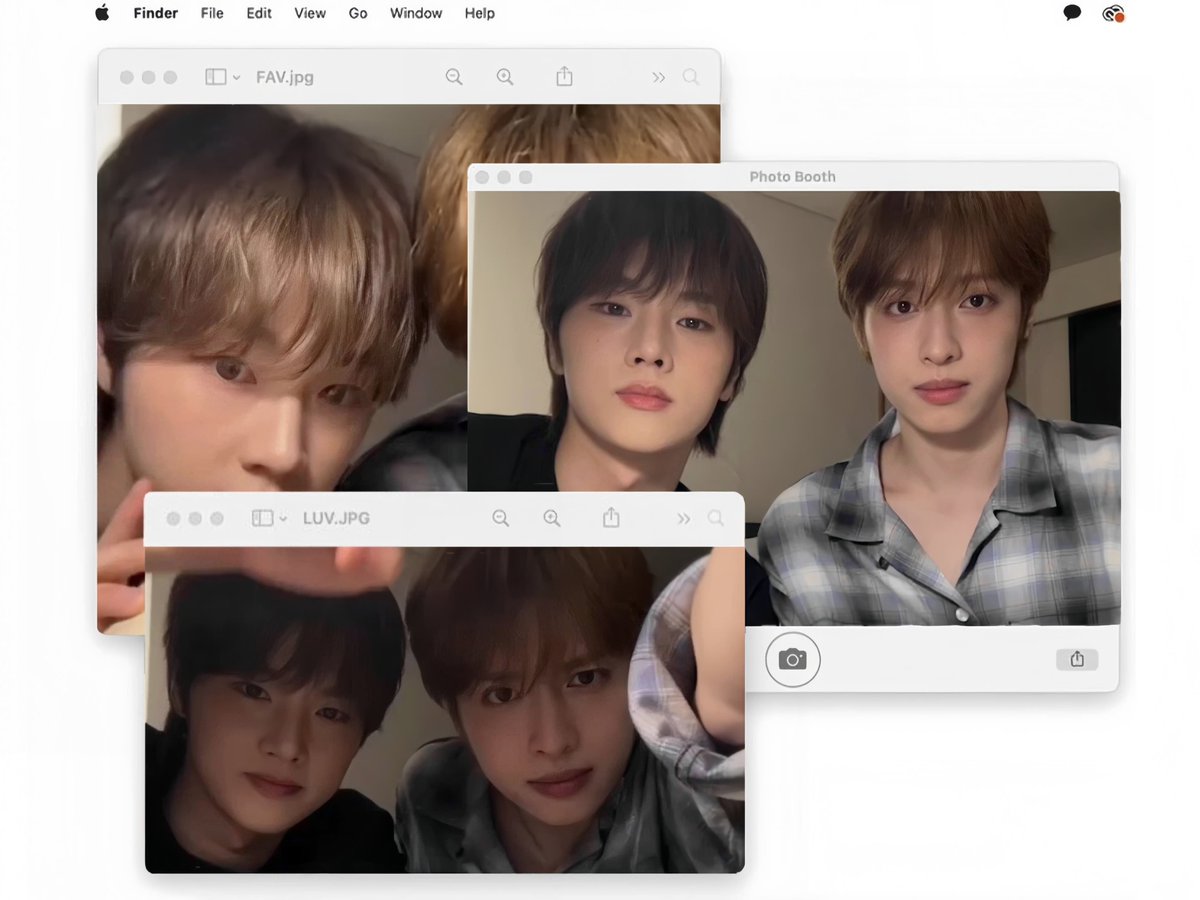Click the chat bubble icon in menu bar
Image resolution: width=1200 pixels, height=900 pixels.
[1072, 13]
